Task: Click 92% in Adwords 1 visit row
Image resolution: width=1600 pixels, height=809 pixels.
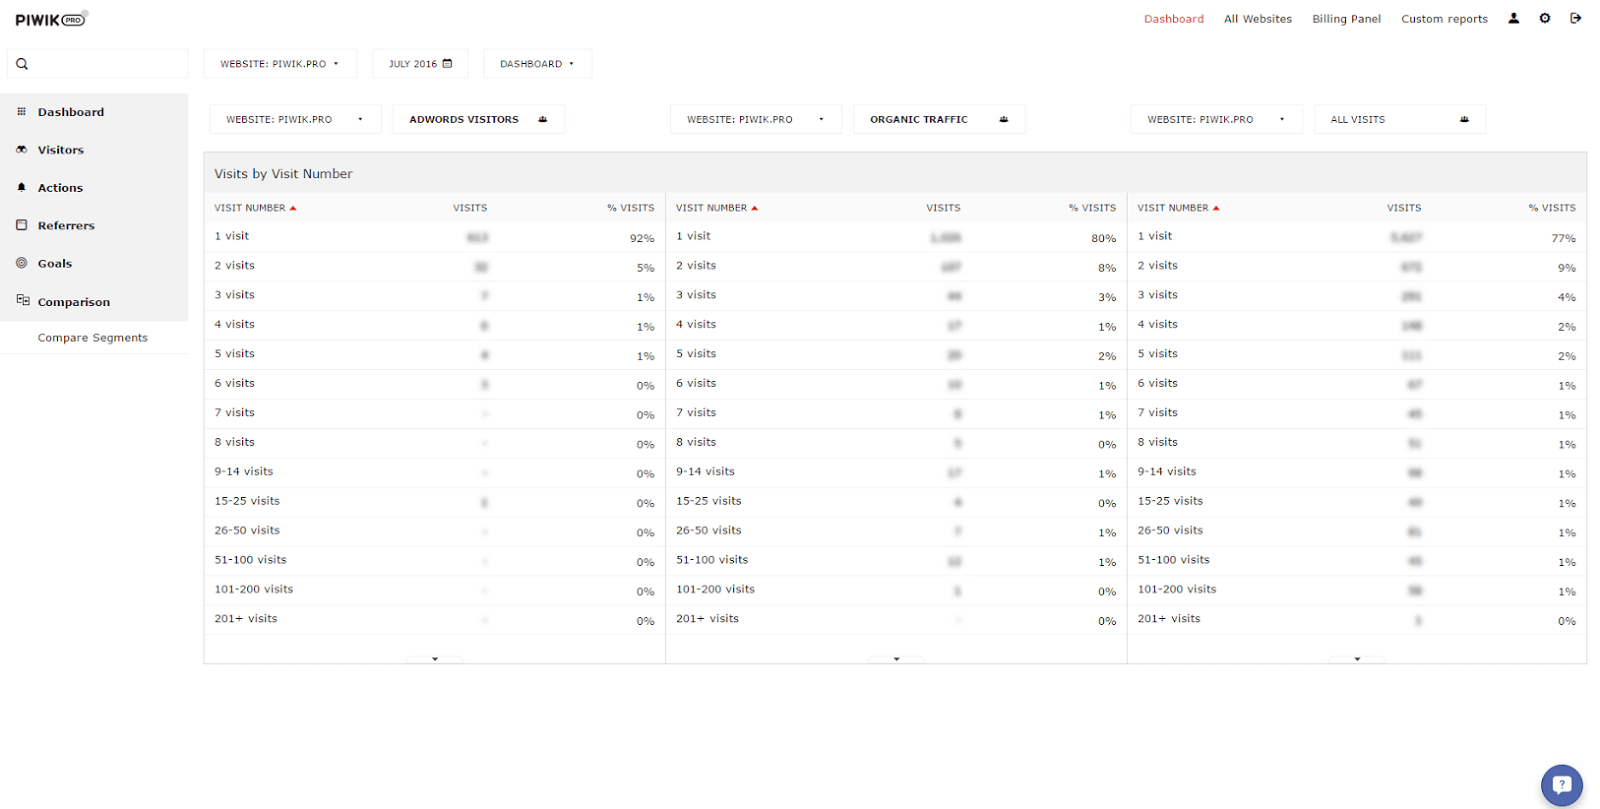Action: point(642,238)
